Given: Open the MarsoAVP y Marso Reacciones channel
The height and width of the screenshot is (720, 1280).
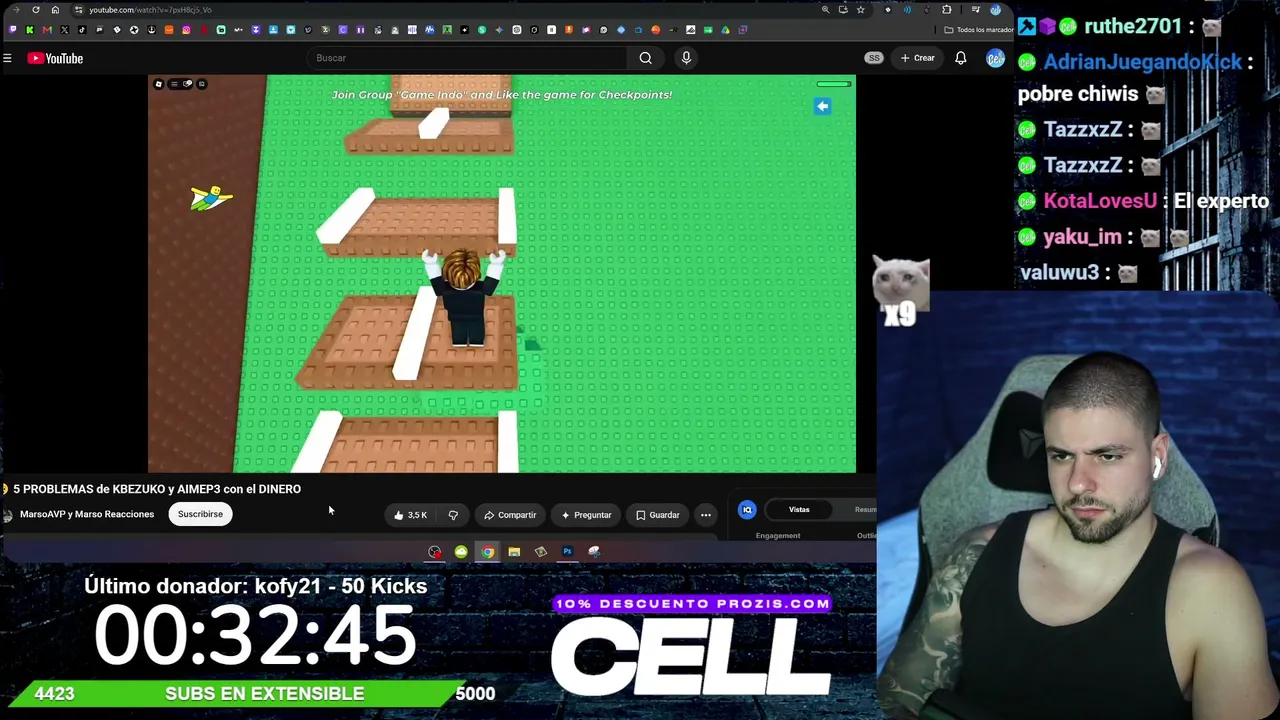Looking at the screenshot, I should [87, 514].
